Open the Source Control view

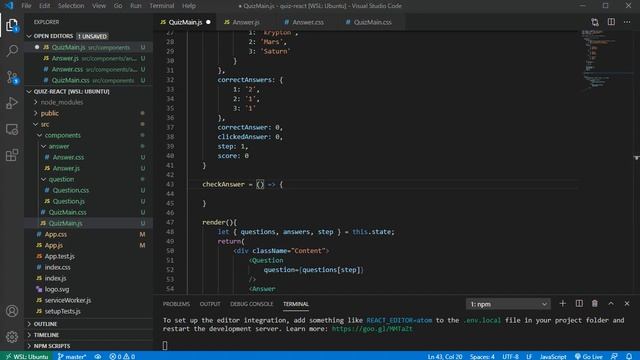click(12, 77)
